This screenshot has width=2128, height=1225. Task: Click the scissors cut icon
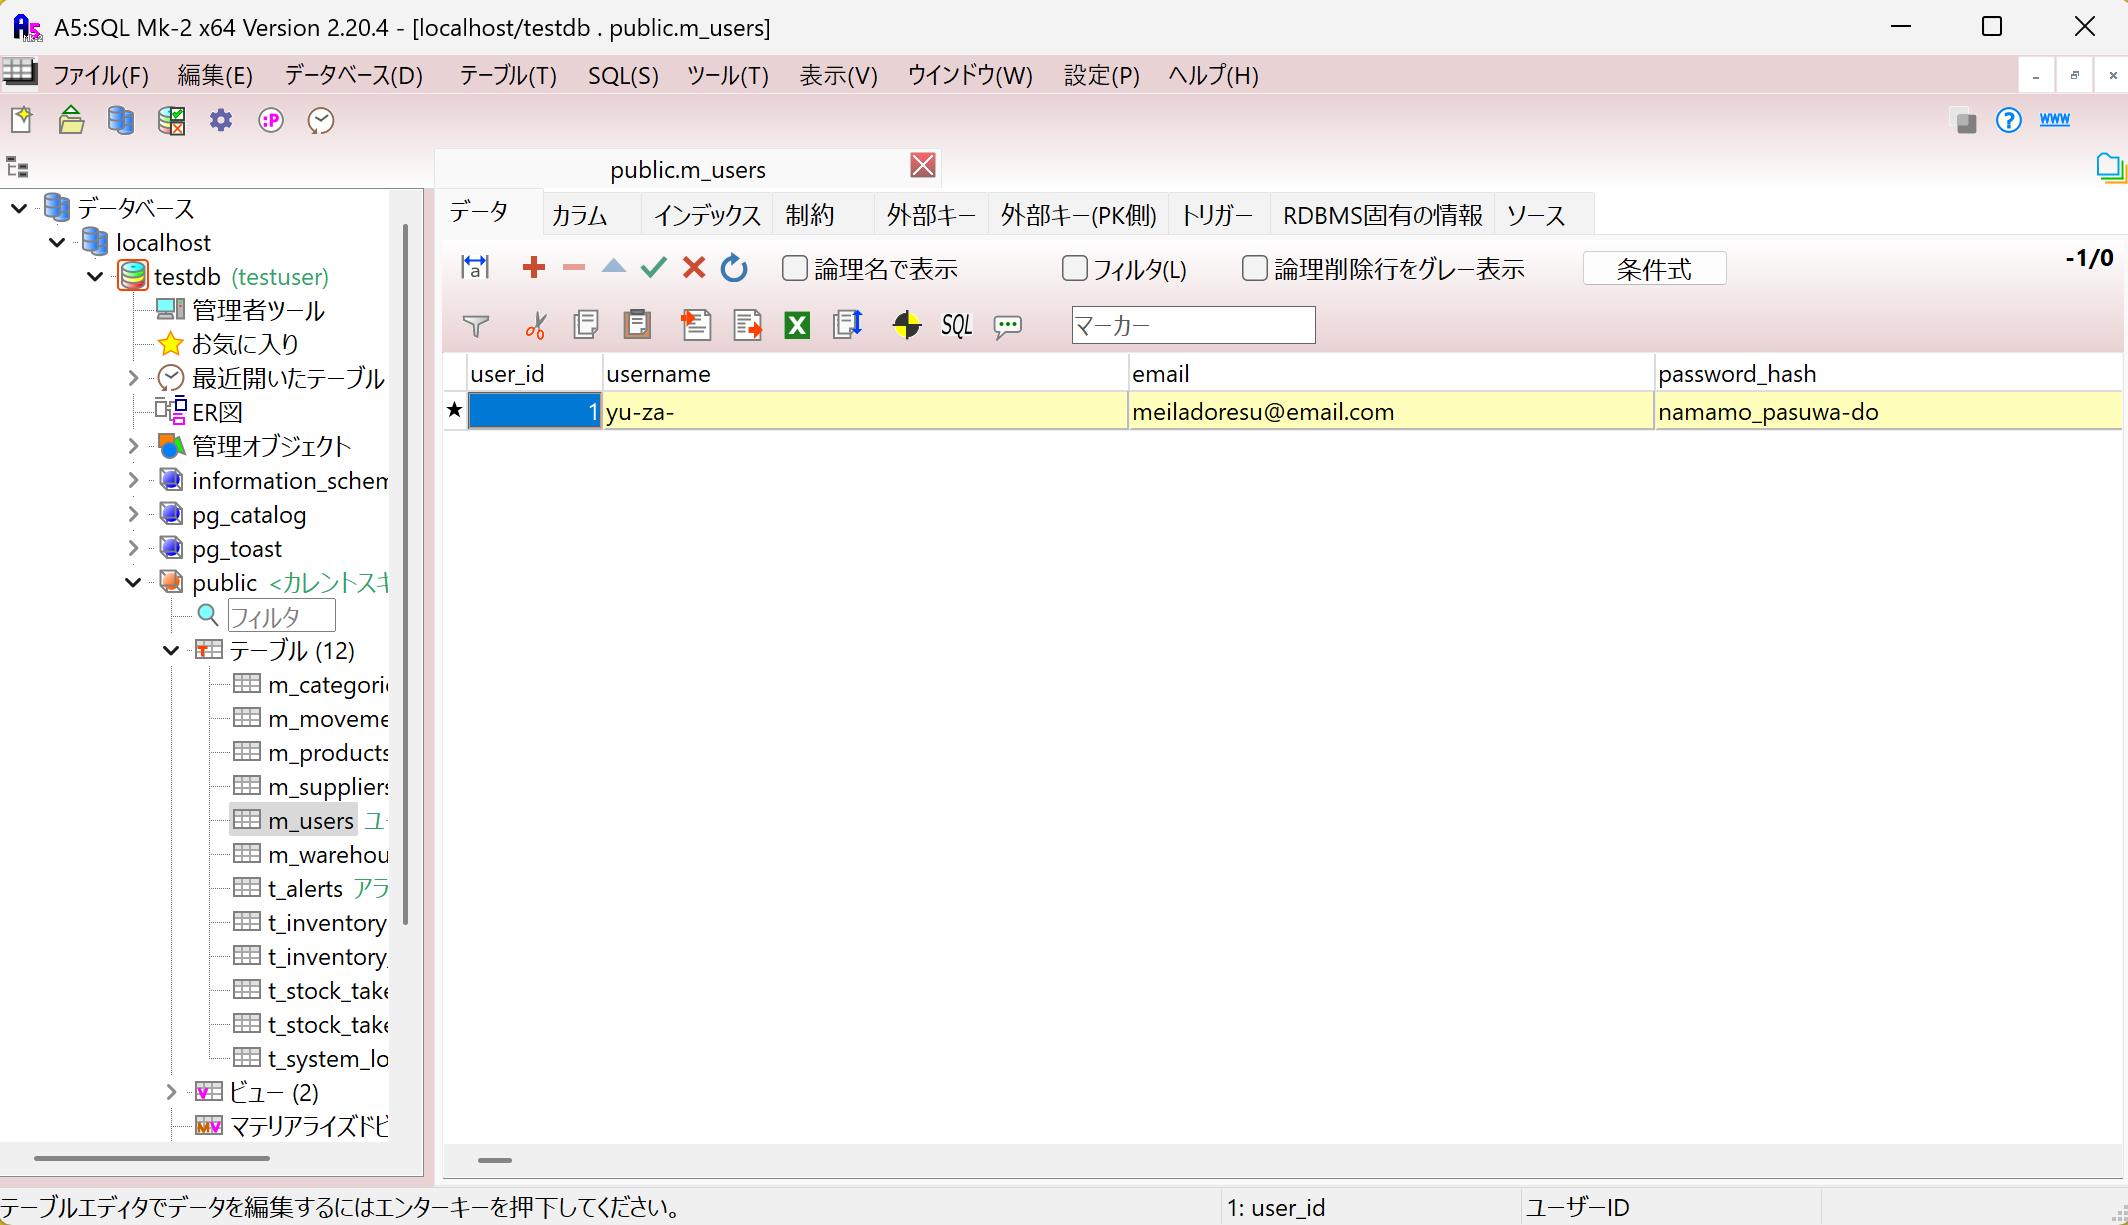535,325
